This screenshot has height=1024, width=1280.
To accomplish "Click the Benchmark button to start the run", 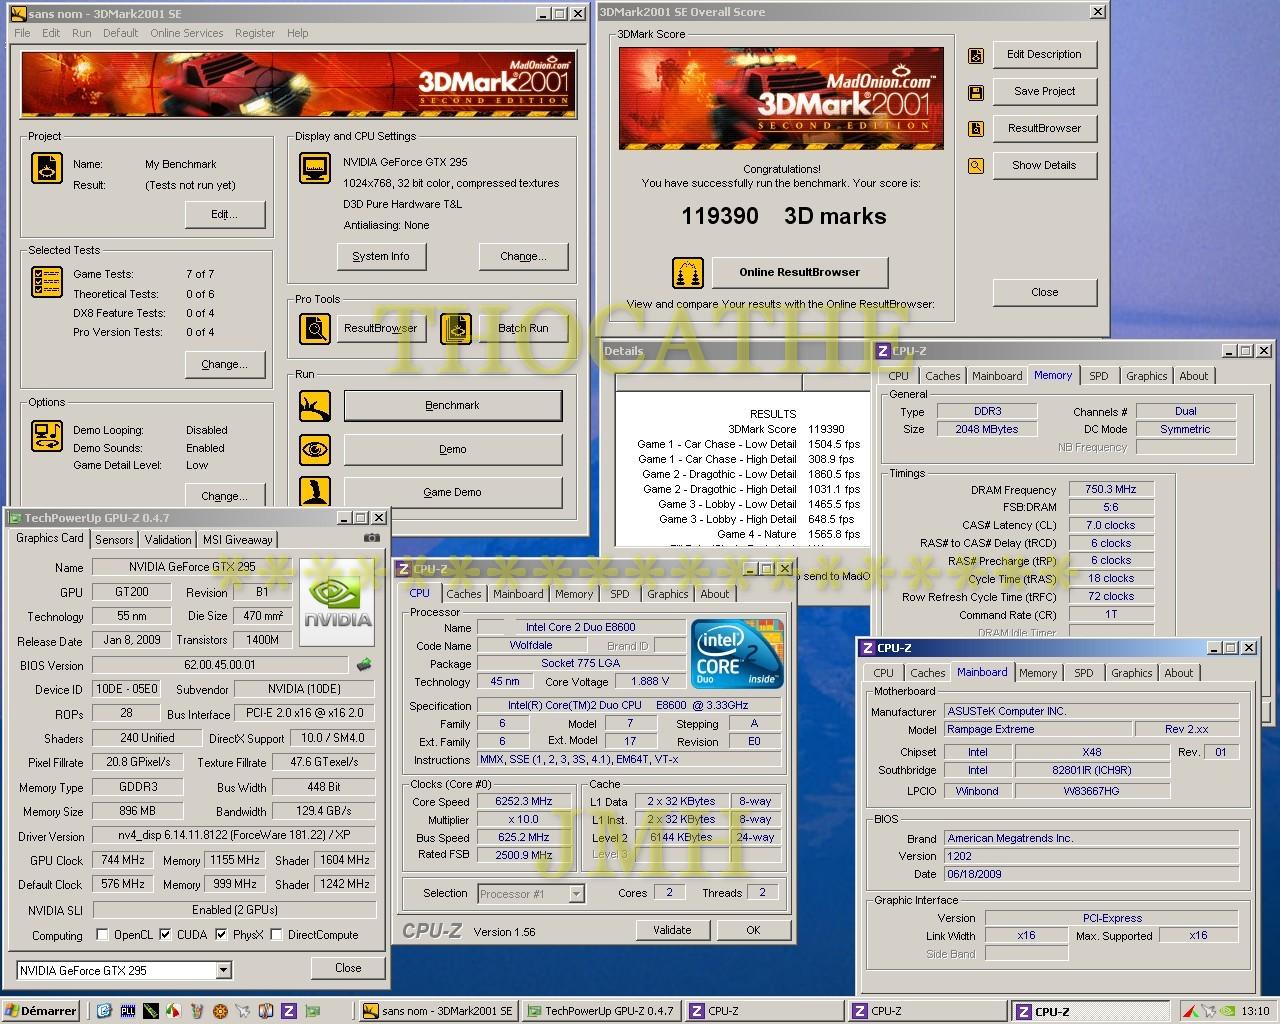I will click(x=452, y=406).
